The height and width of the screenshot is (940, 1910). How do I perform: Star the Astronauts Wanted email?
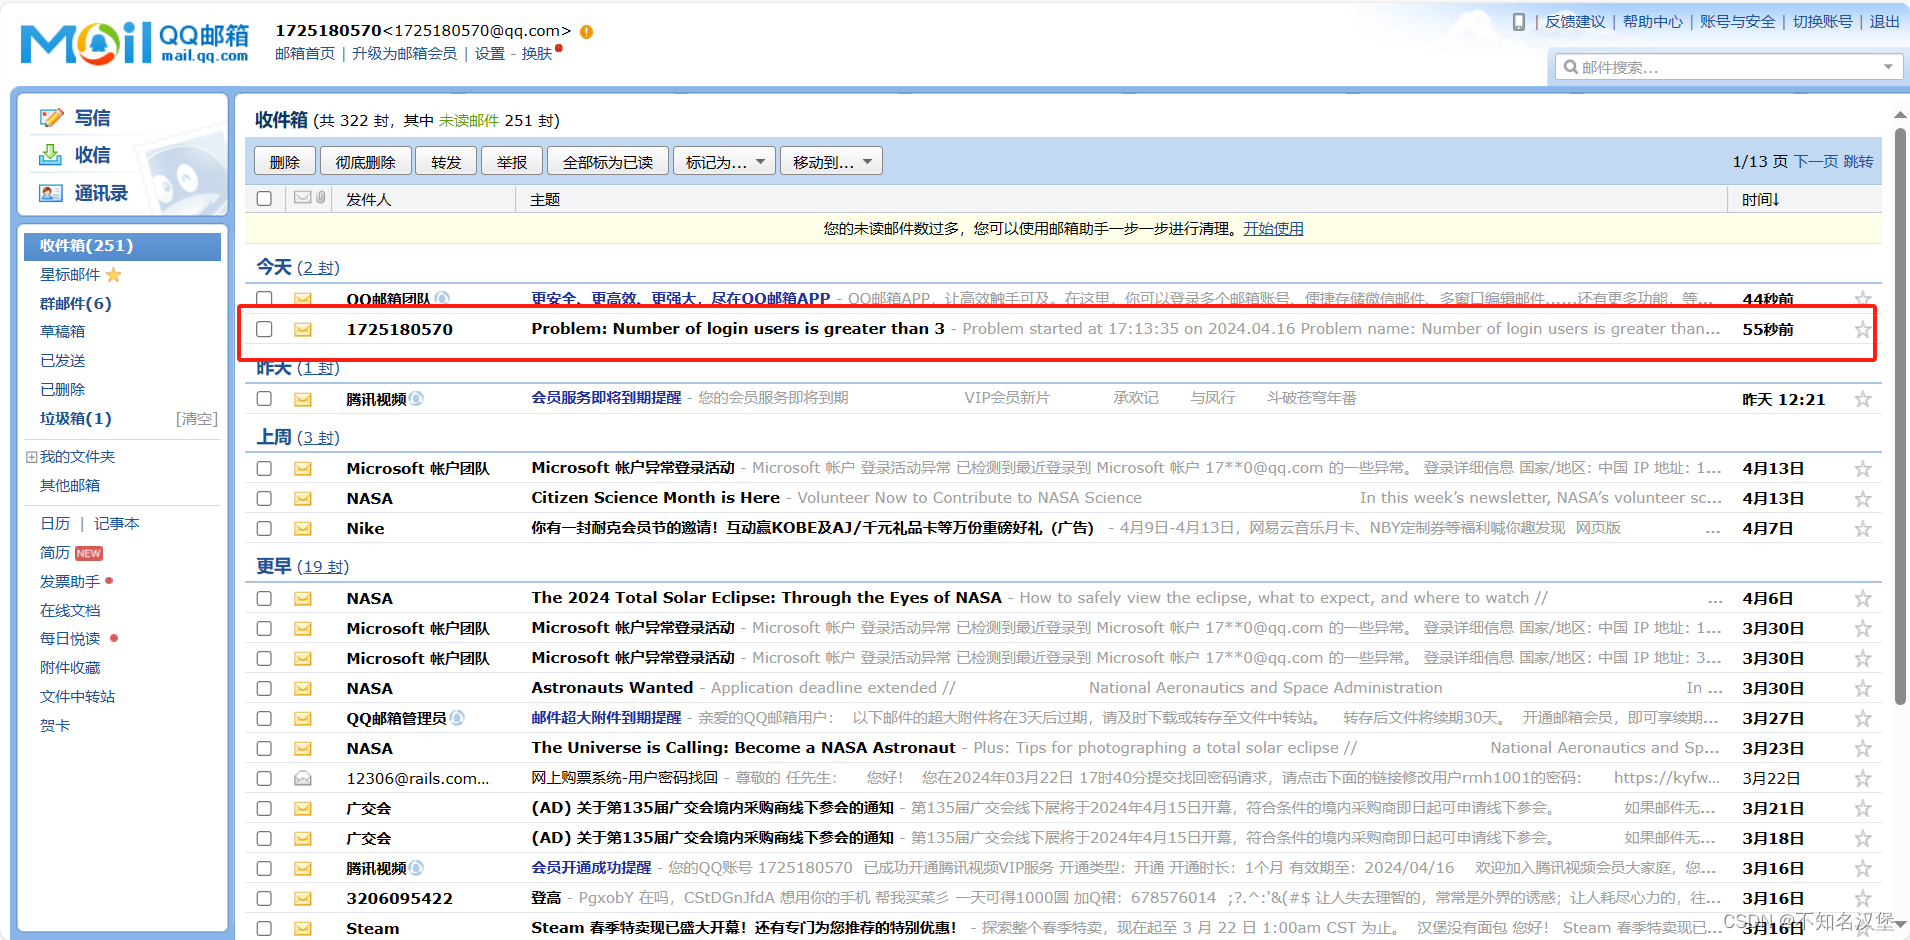click(1862, 688)
